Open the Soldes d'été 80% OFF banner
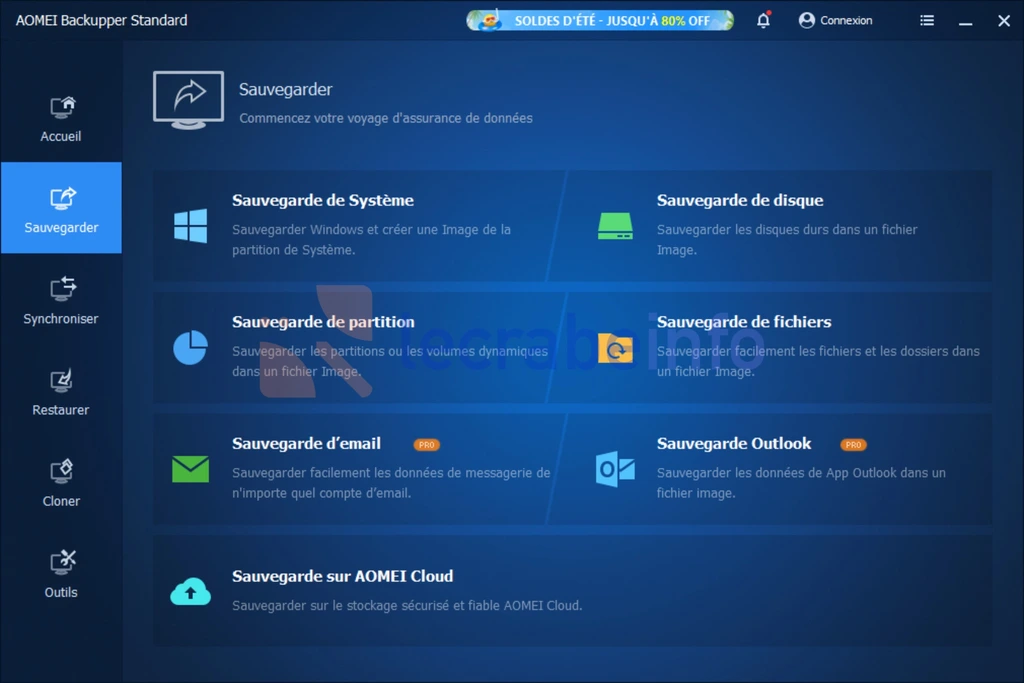Image resolution: width=1024 pixels, height=683 pixels. (600, 20)
